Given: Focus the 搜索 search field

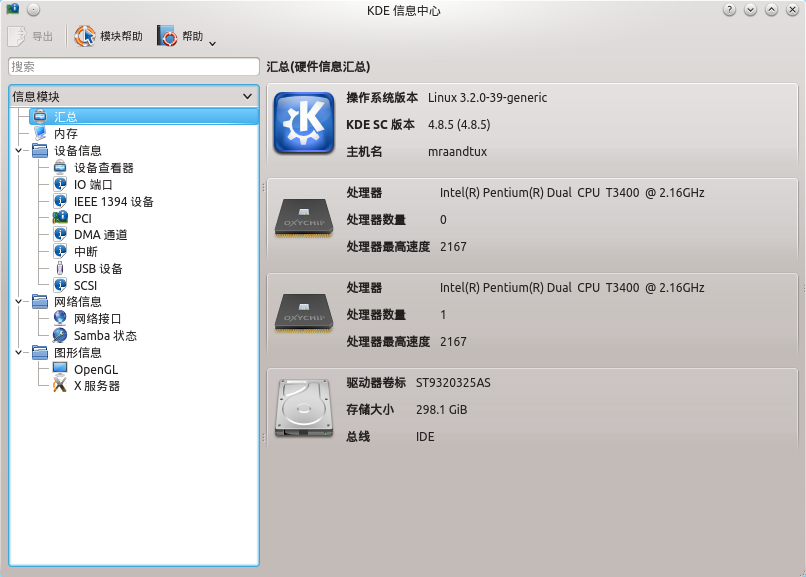Looking at the screenshot, I should 134,67.
